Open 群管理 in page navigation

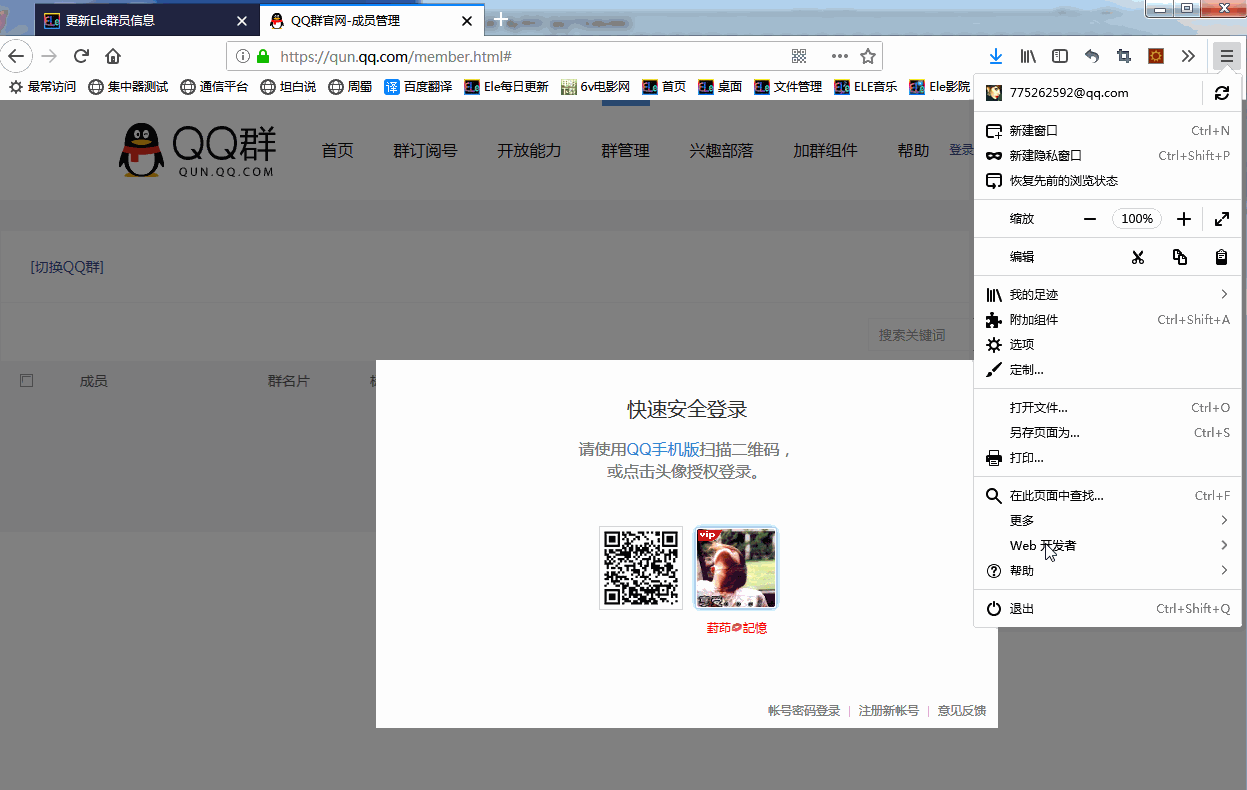coord(625,151)
